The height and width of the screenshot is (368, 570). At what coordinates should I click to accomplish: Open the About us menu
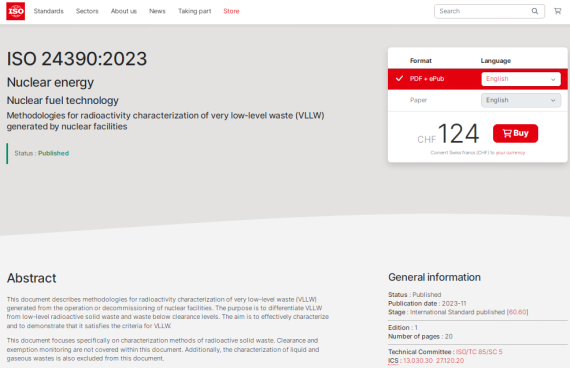coord(124,11)
